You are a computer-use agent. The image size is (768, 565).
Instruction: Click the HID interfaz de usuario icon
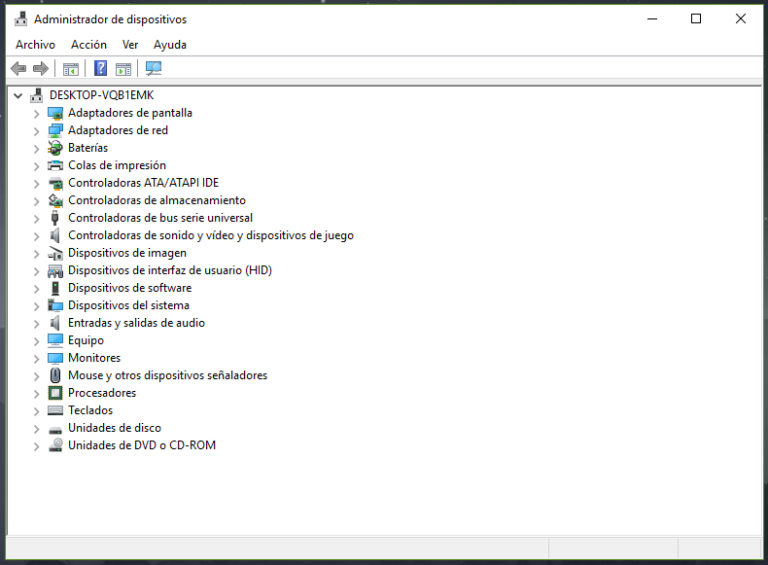[55, 271]
